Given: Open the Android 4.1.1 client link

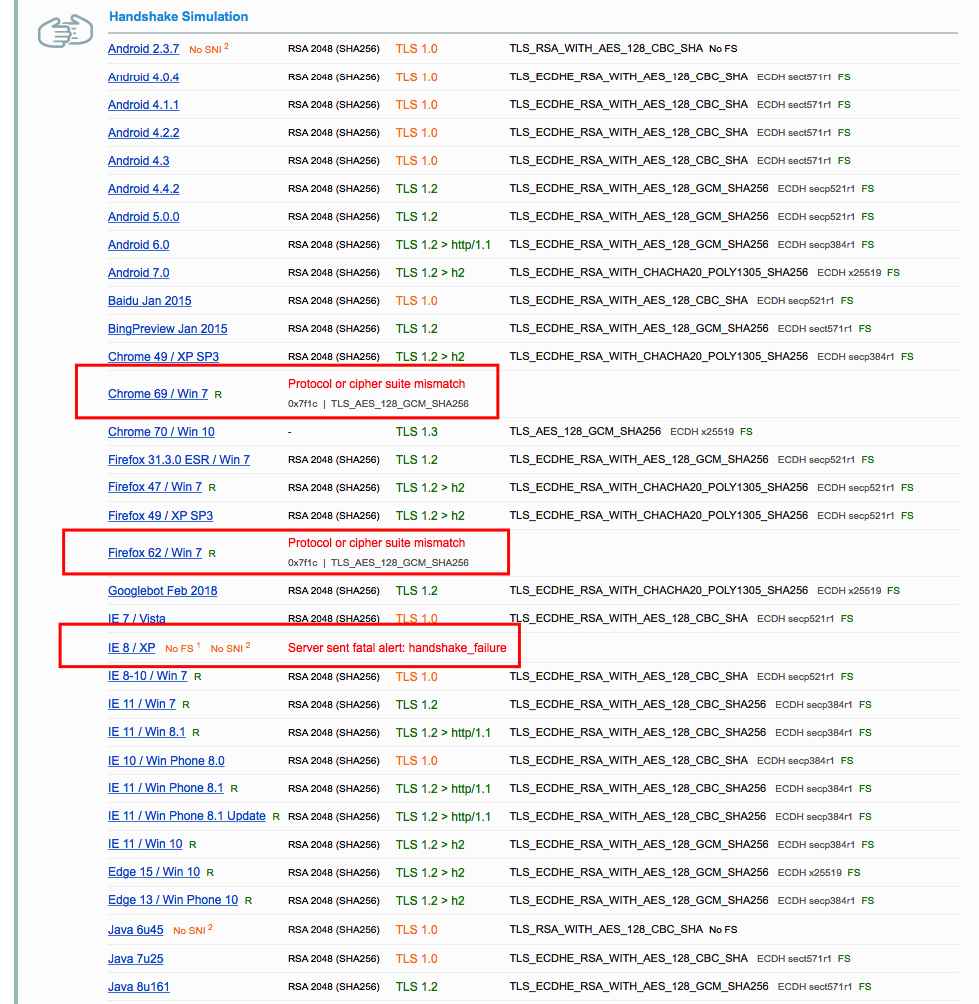Looking at the screenshot, I should point(143,105).
